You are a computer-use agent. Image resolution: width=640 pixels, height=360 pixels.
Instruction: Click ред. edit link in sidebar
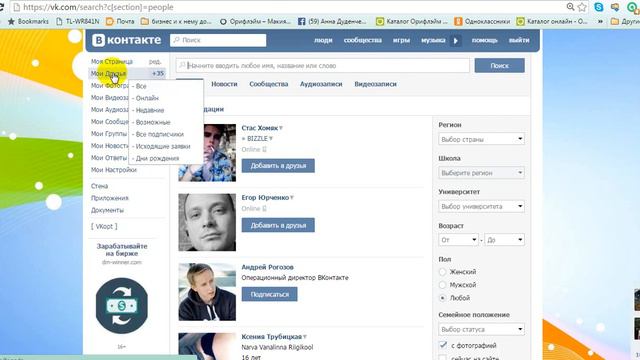(x=155, y=62)
